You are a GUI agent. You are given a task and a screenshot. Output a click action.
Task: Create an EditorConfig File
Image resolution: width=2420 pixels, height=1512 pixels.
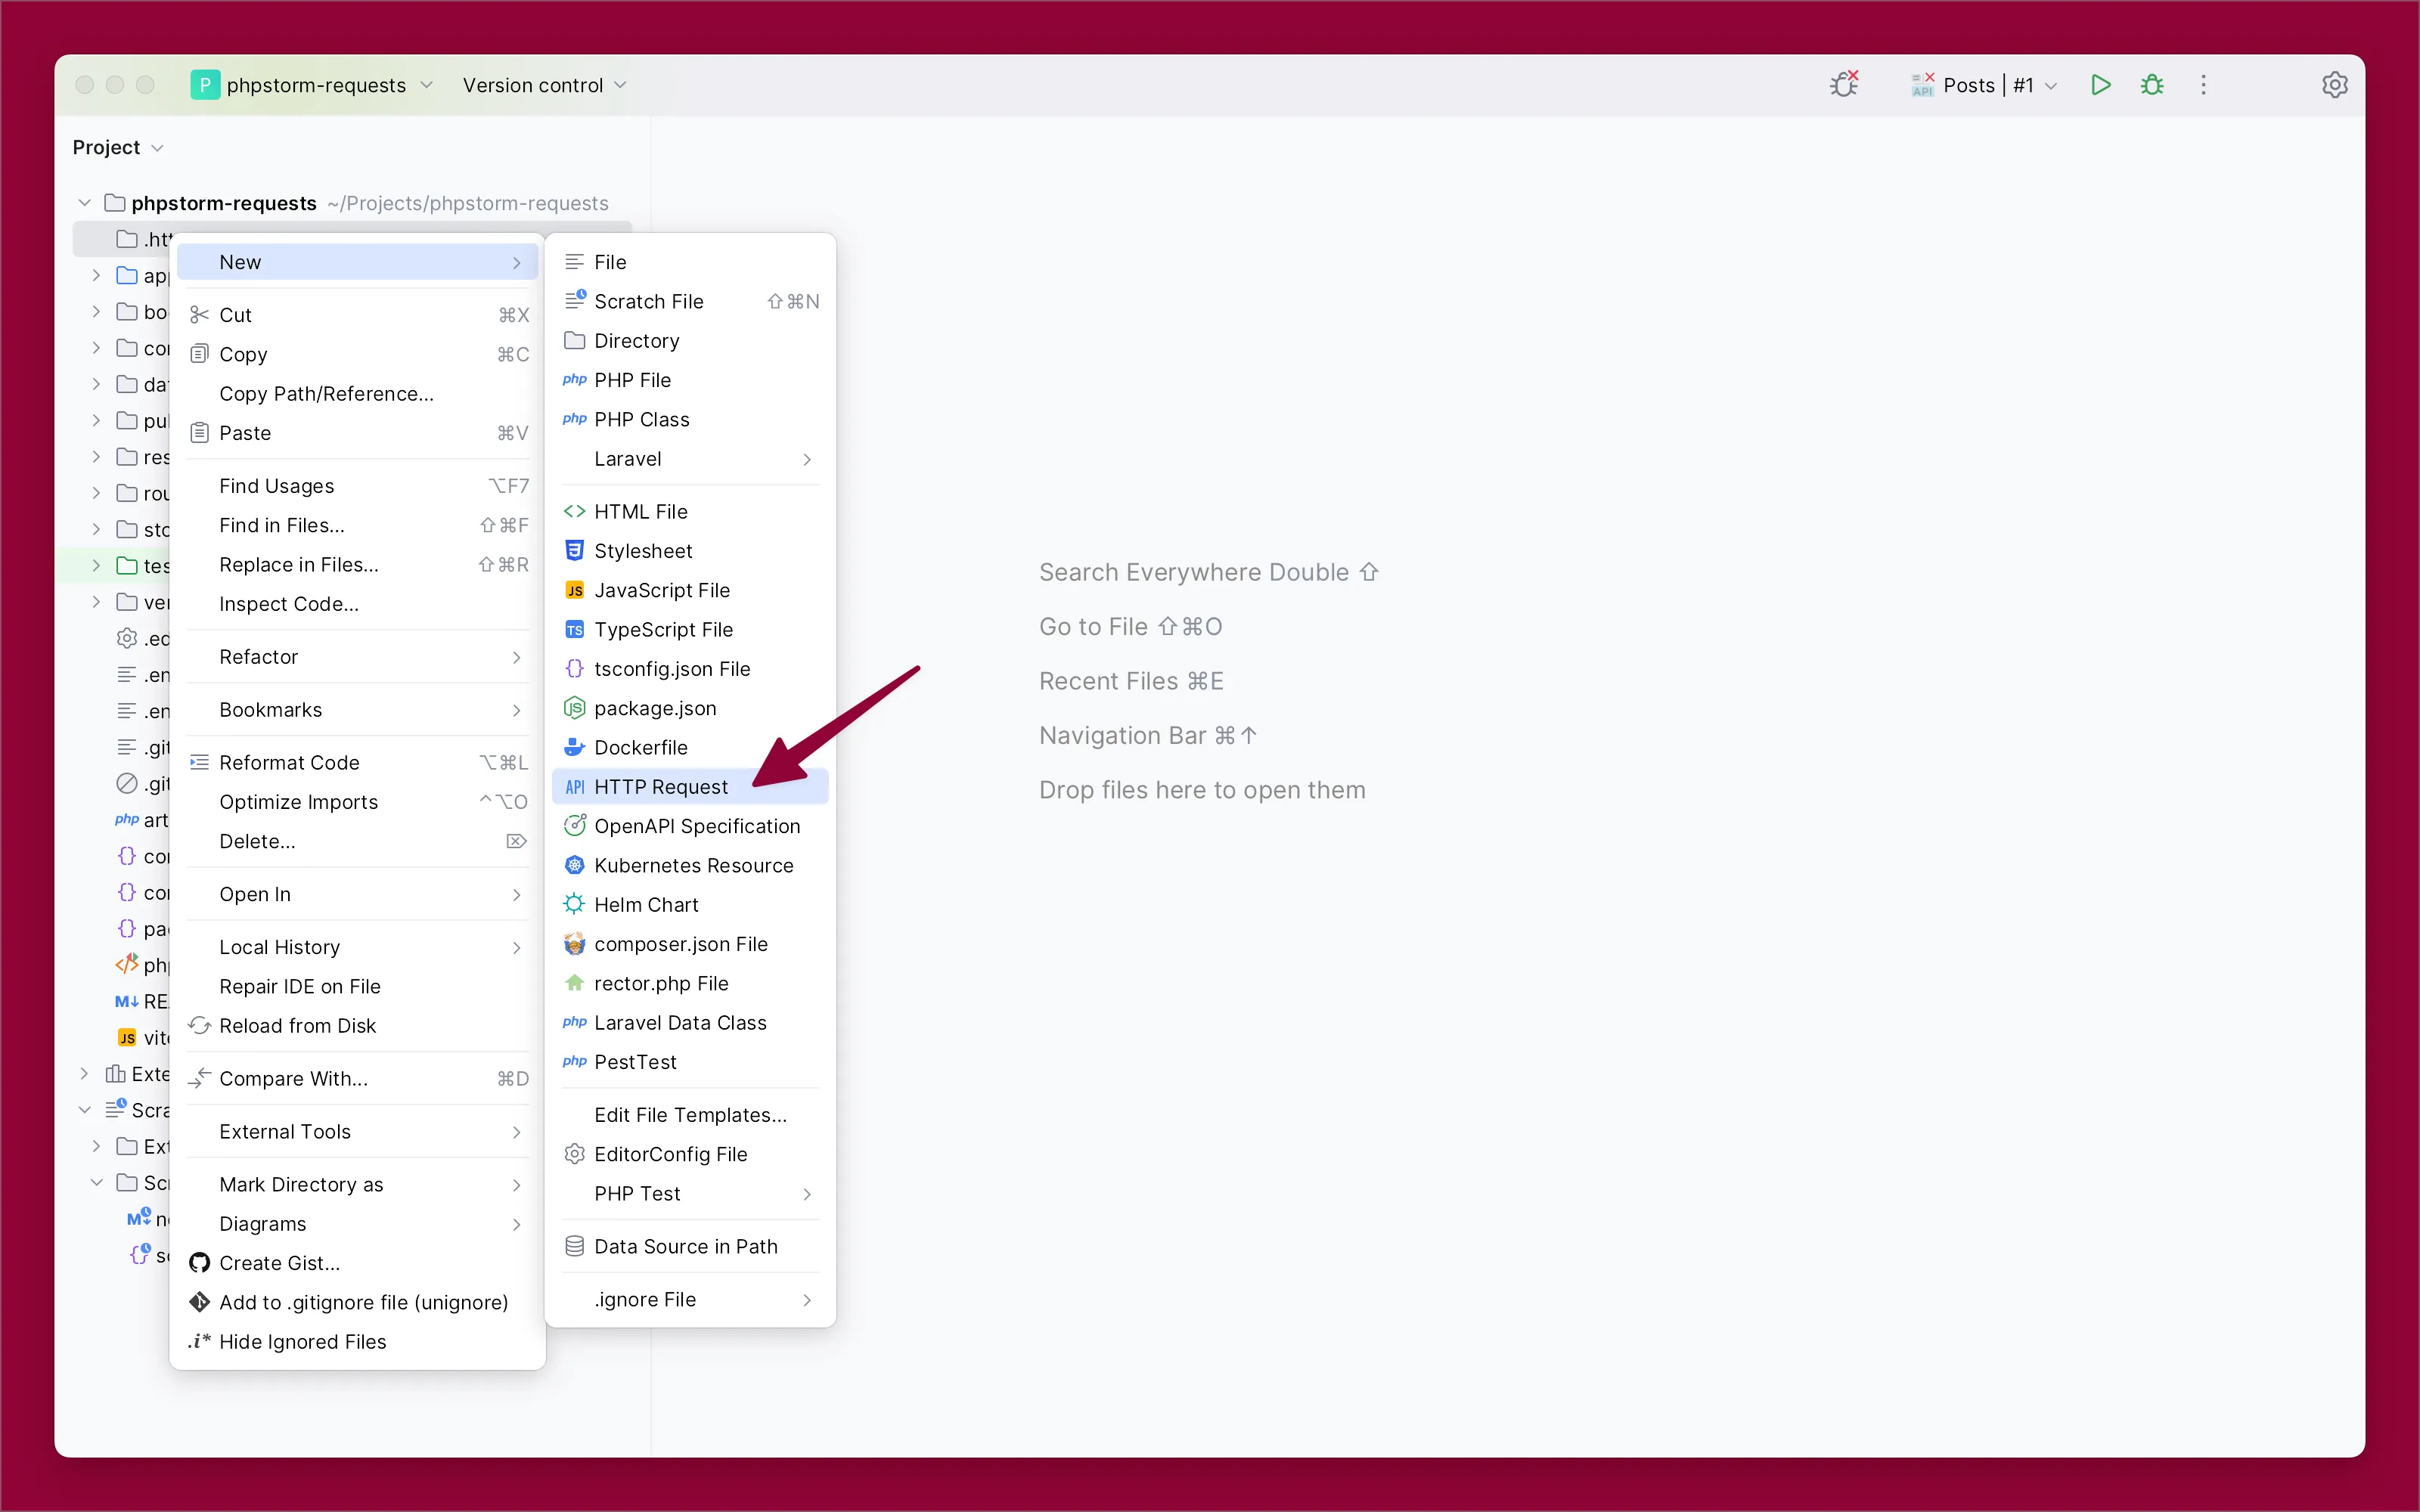[x=690, y=1154]
